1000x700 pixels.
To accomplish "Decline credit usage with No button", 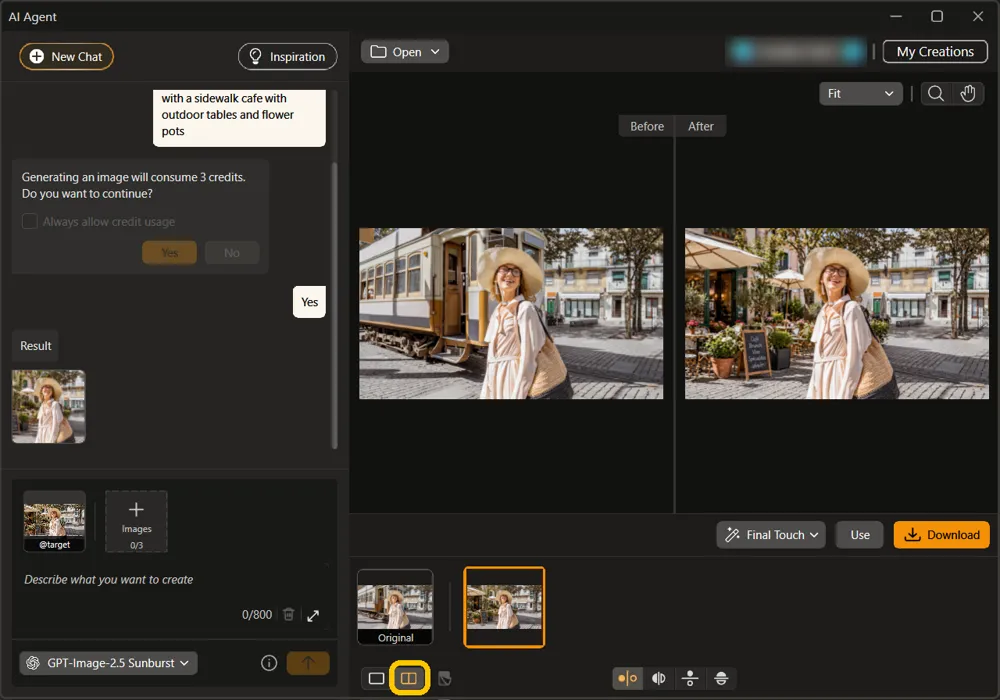I will point(232,252).
